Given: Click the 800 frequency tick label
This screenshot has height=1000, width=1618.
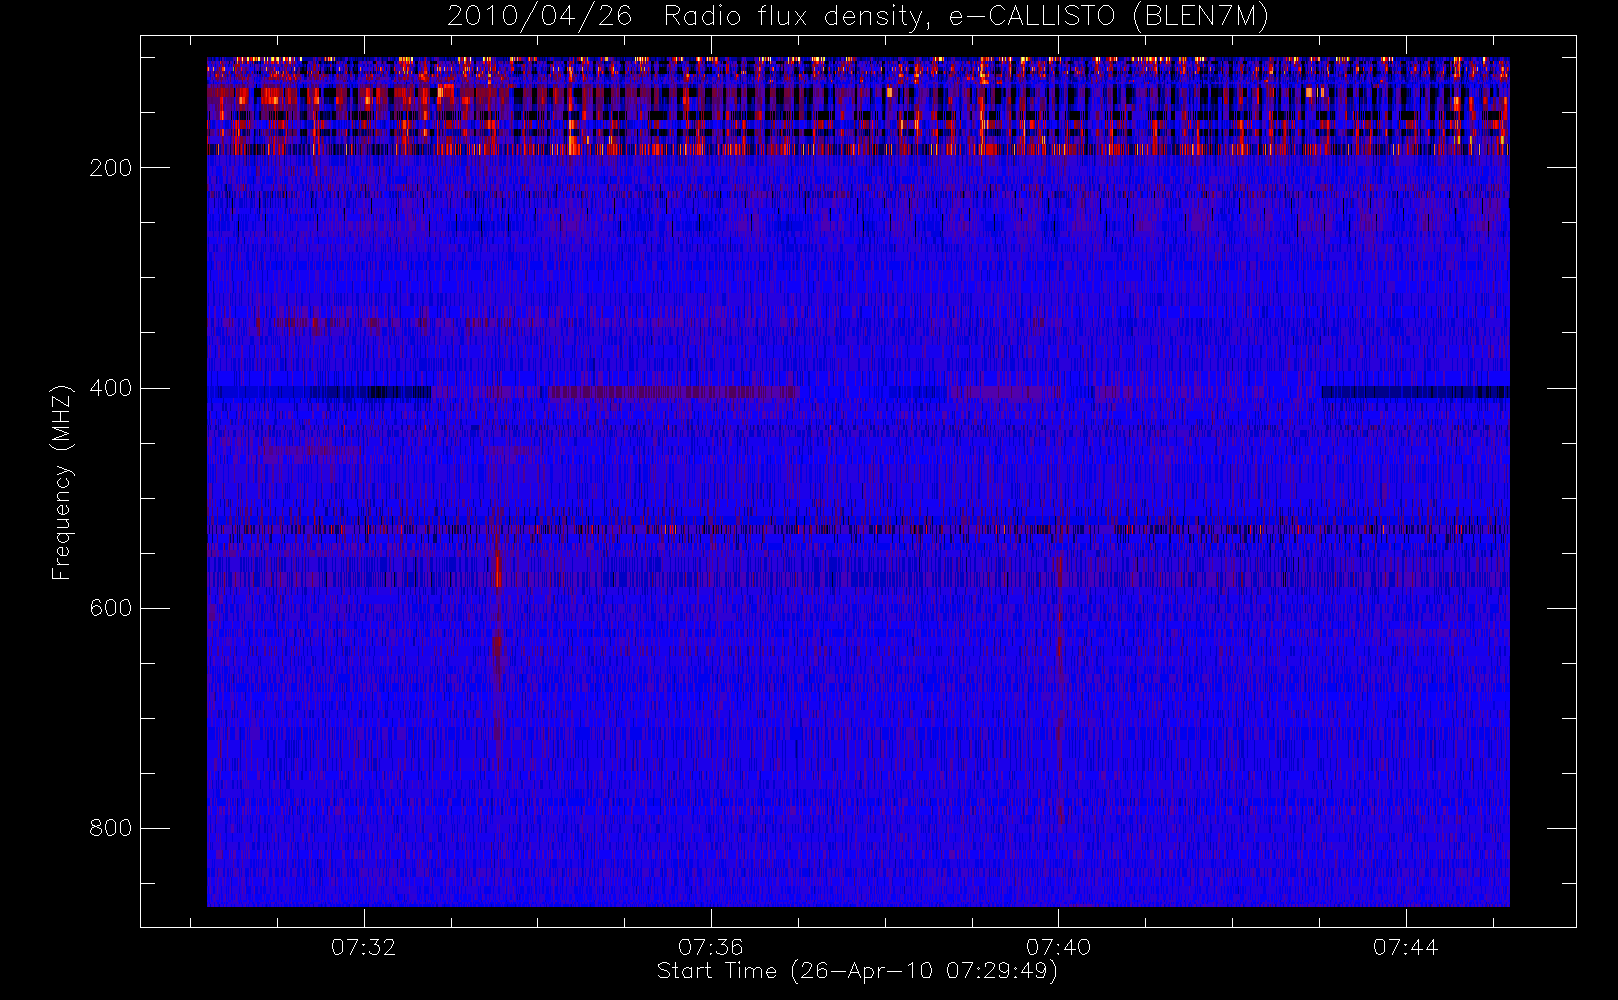Looking at the screenshot, I should click(x=111, y=828).
